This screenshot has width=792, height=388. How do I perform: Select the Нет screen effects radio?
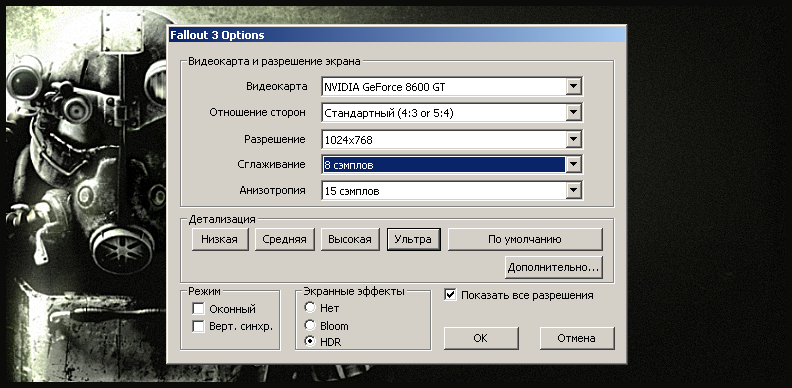tap(310, 307)
